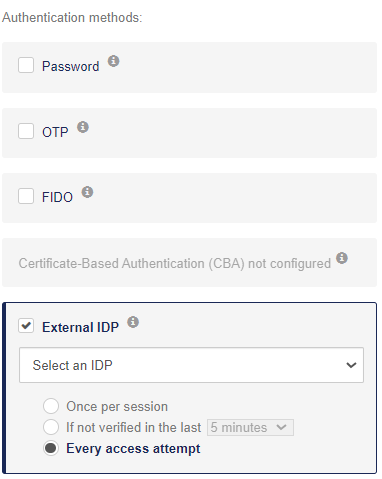
Task: Open the Select an IDP dropdown
Action: pyautogui.click(x=191, y=365)
